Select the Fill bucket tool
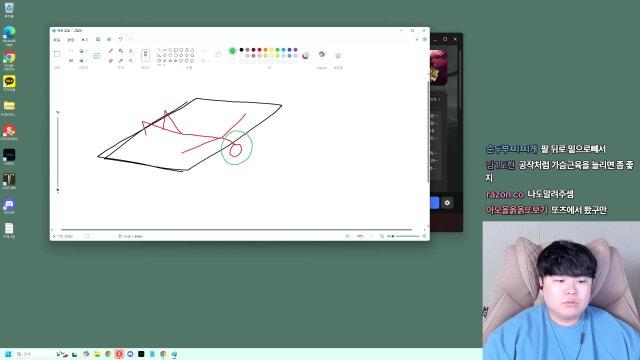 121,51
